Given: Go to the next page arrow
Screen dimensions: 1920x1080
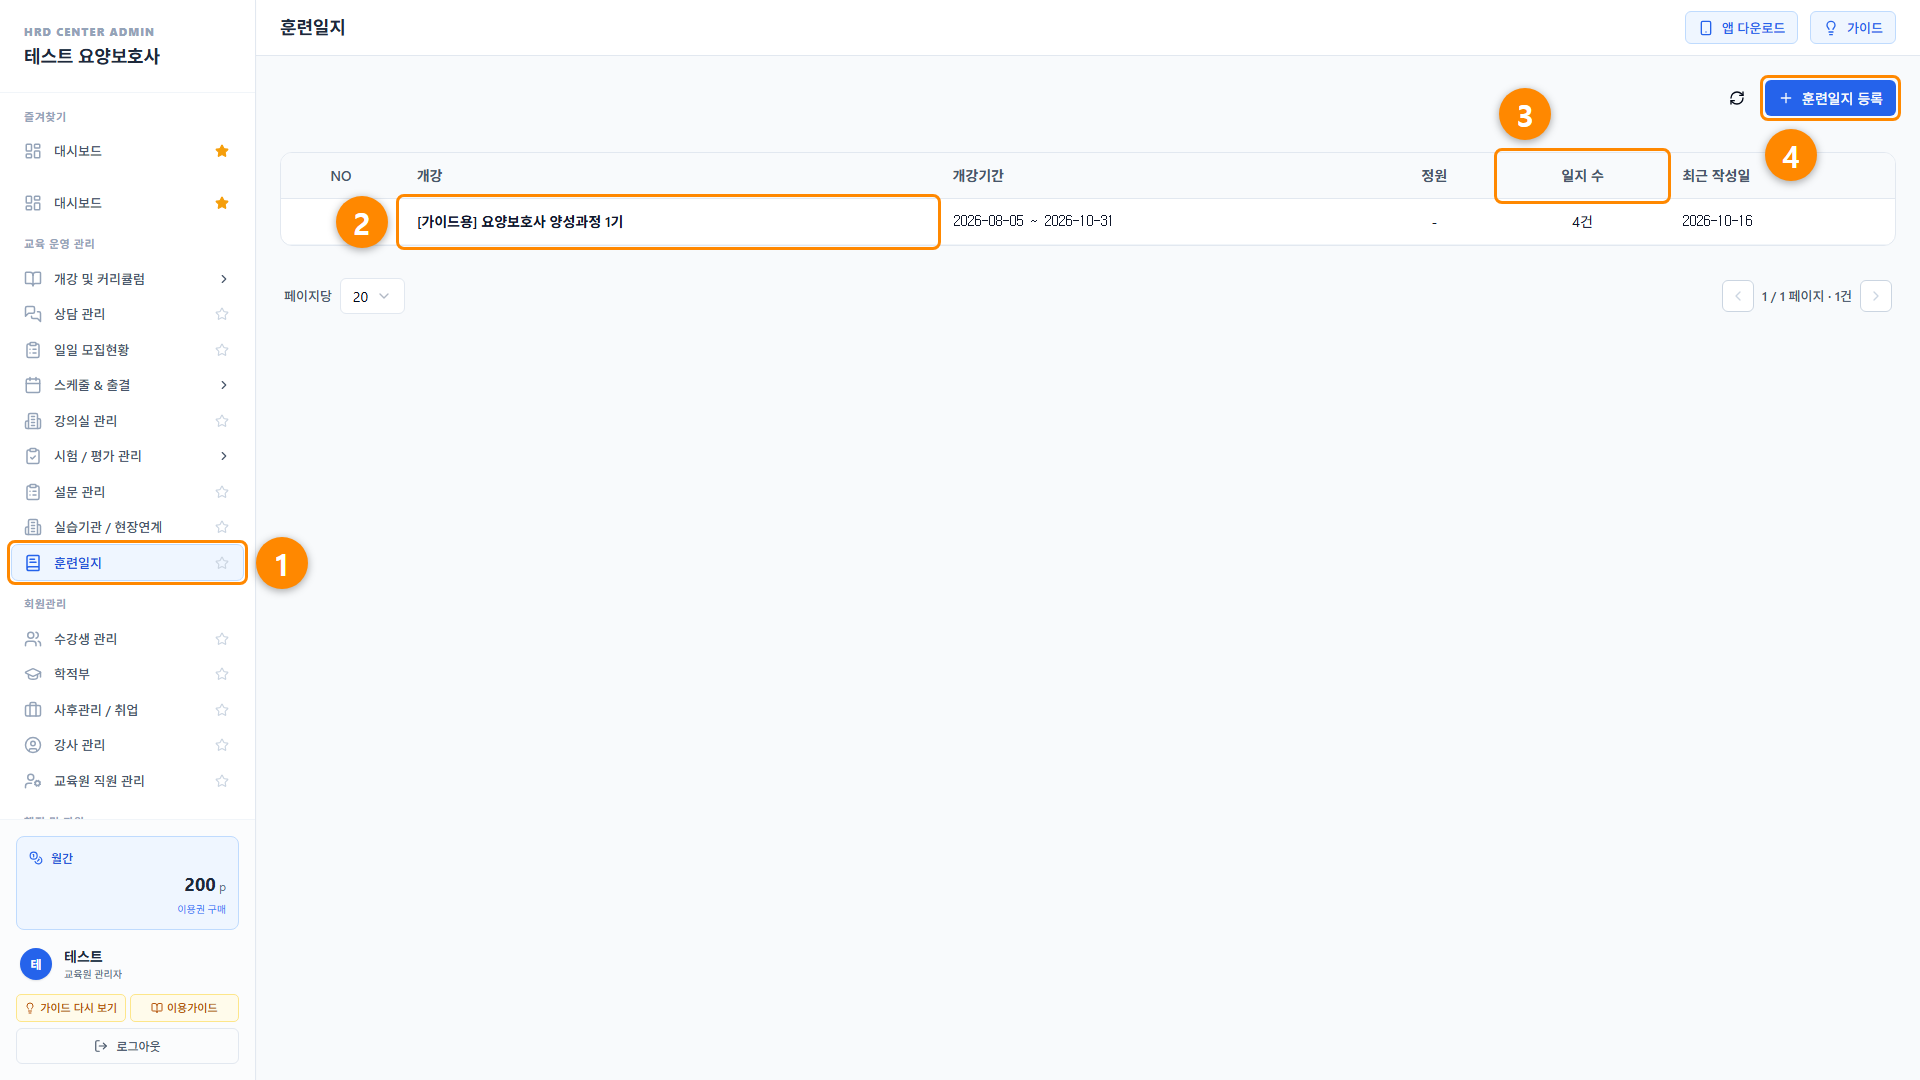Looking at the screenshot, I should [1876, 296].
